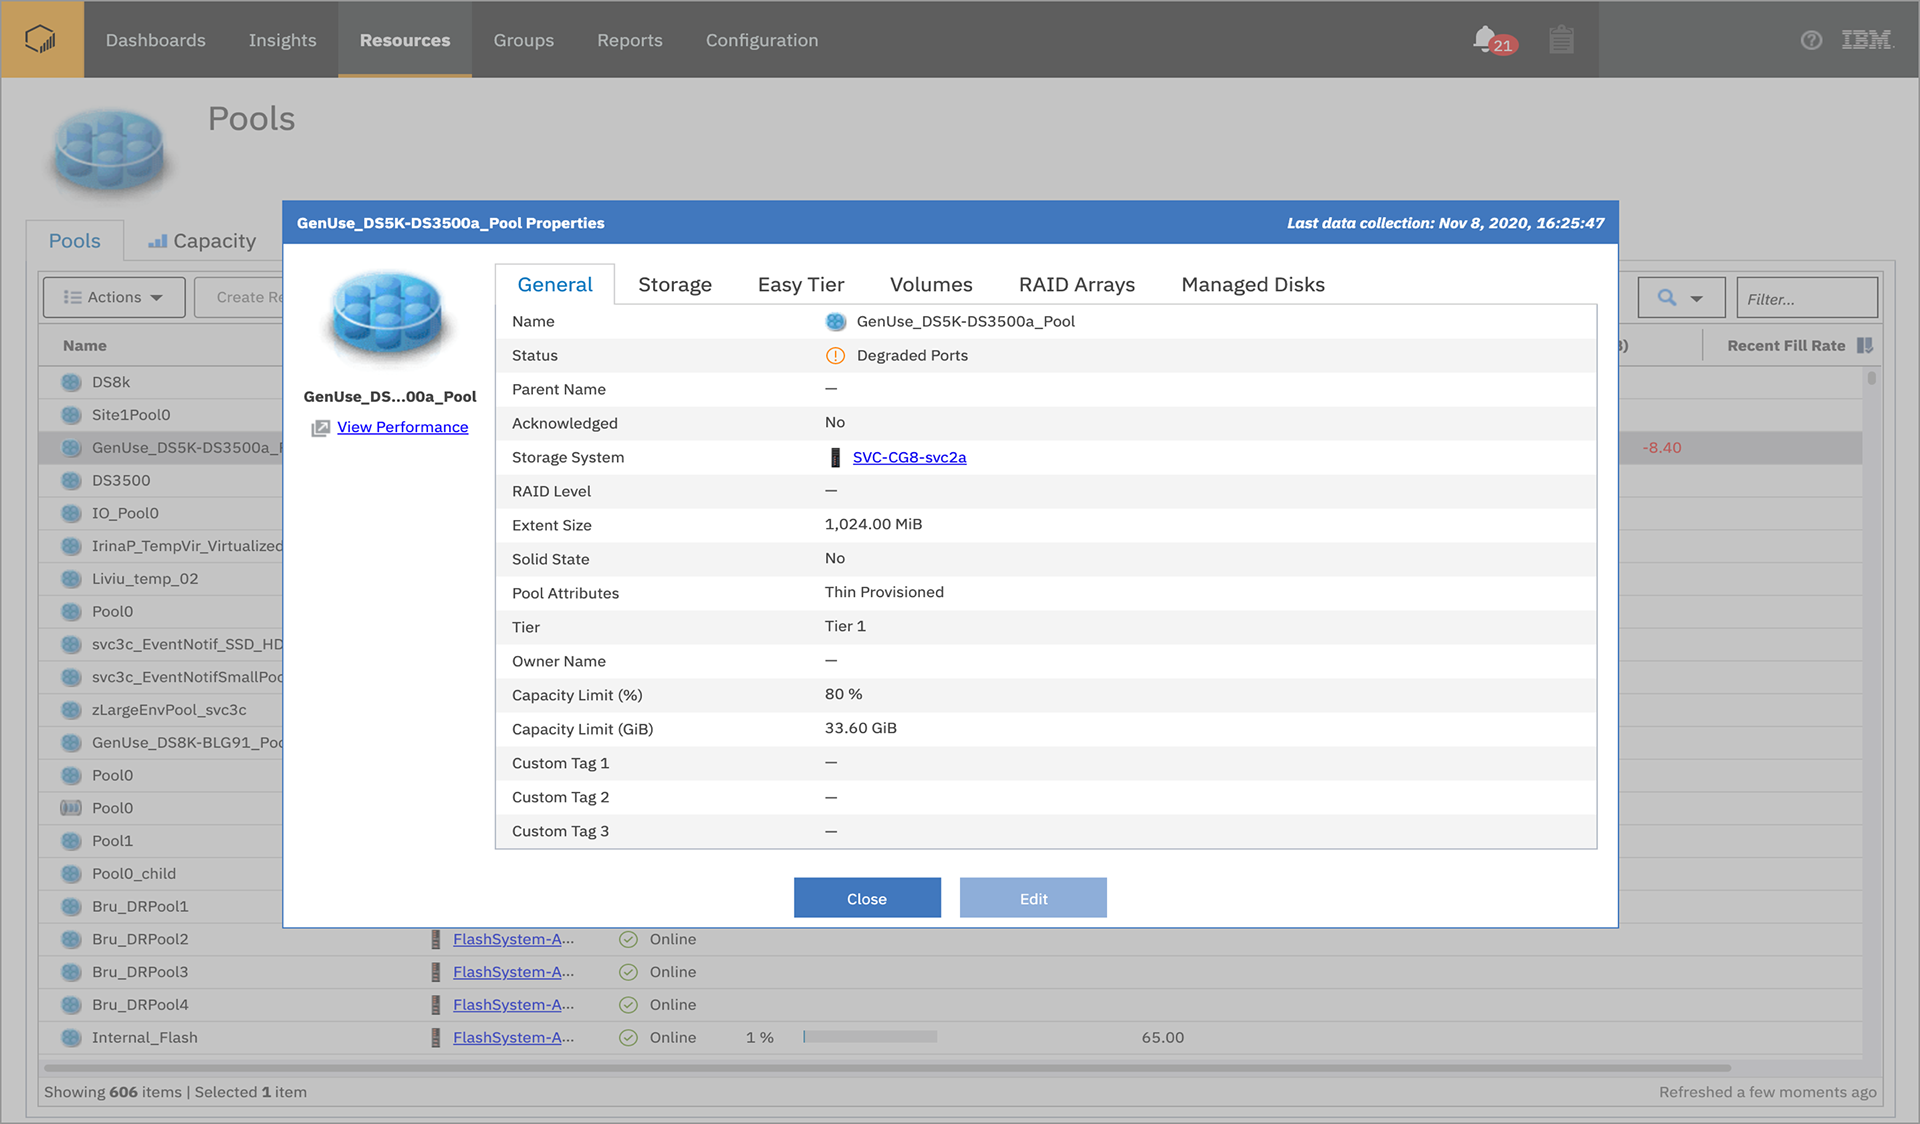
Task: Switch to the RAID Arrays tab
Action: point(1077,285)
